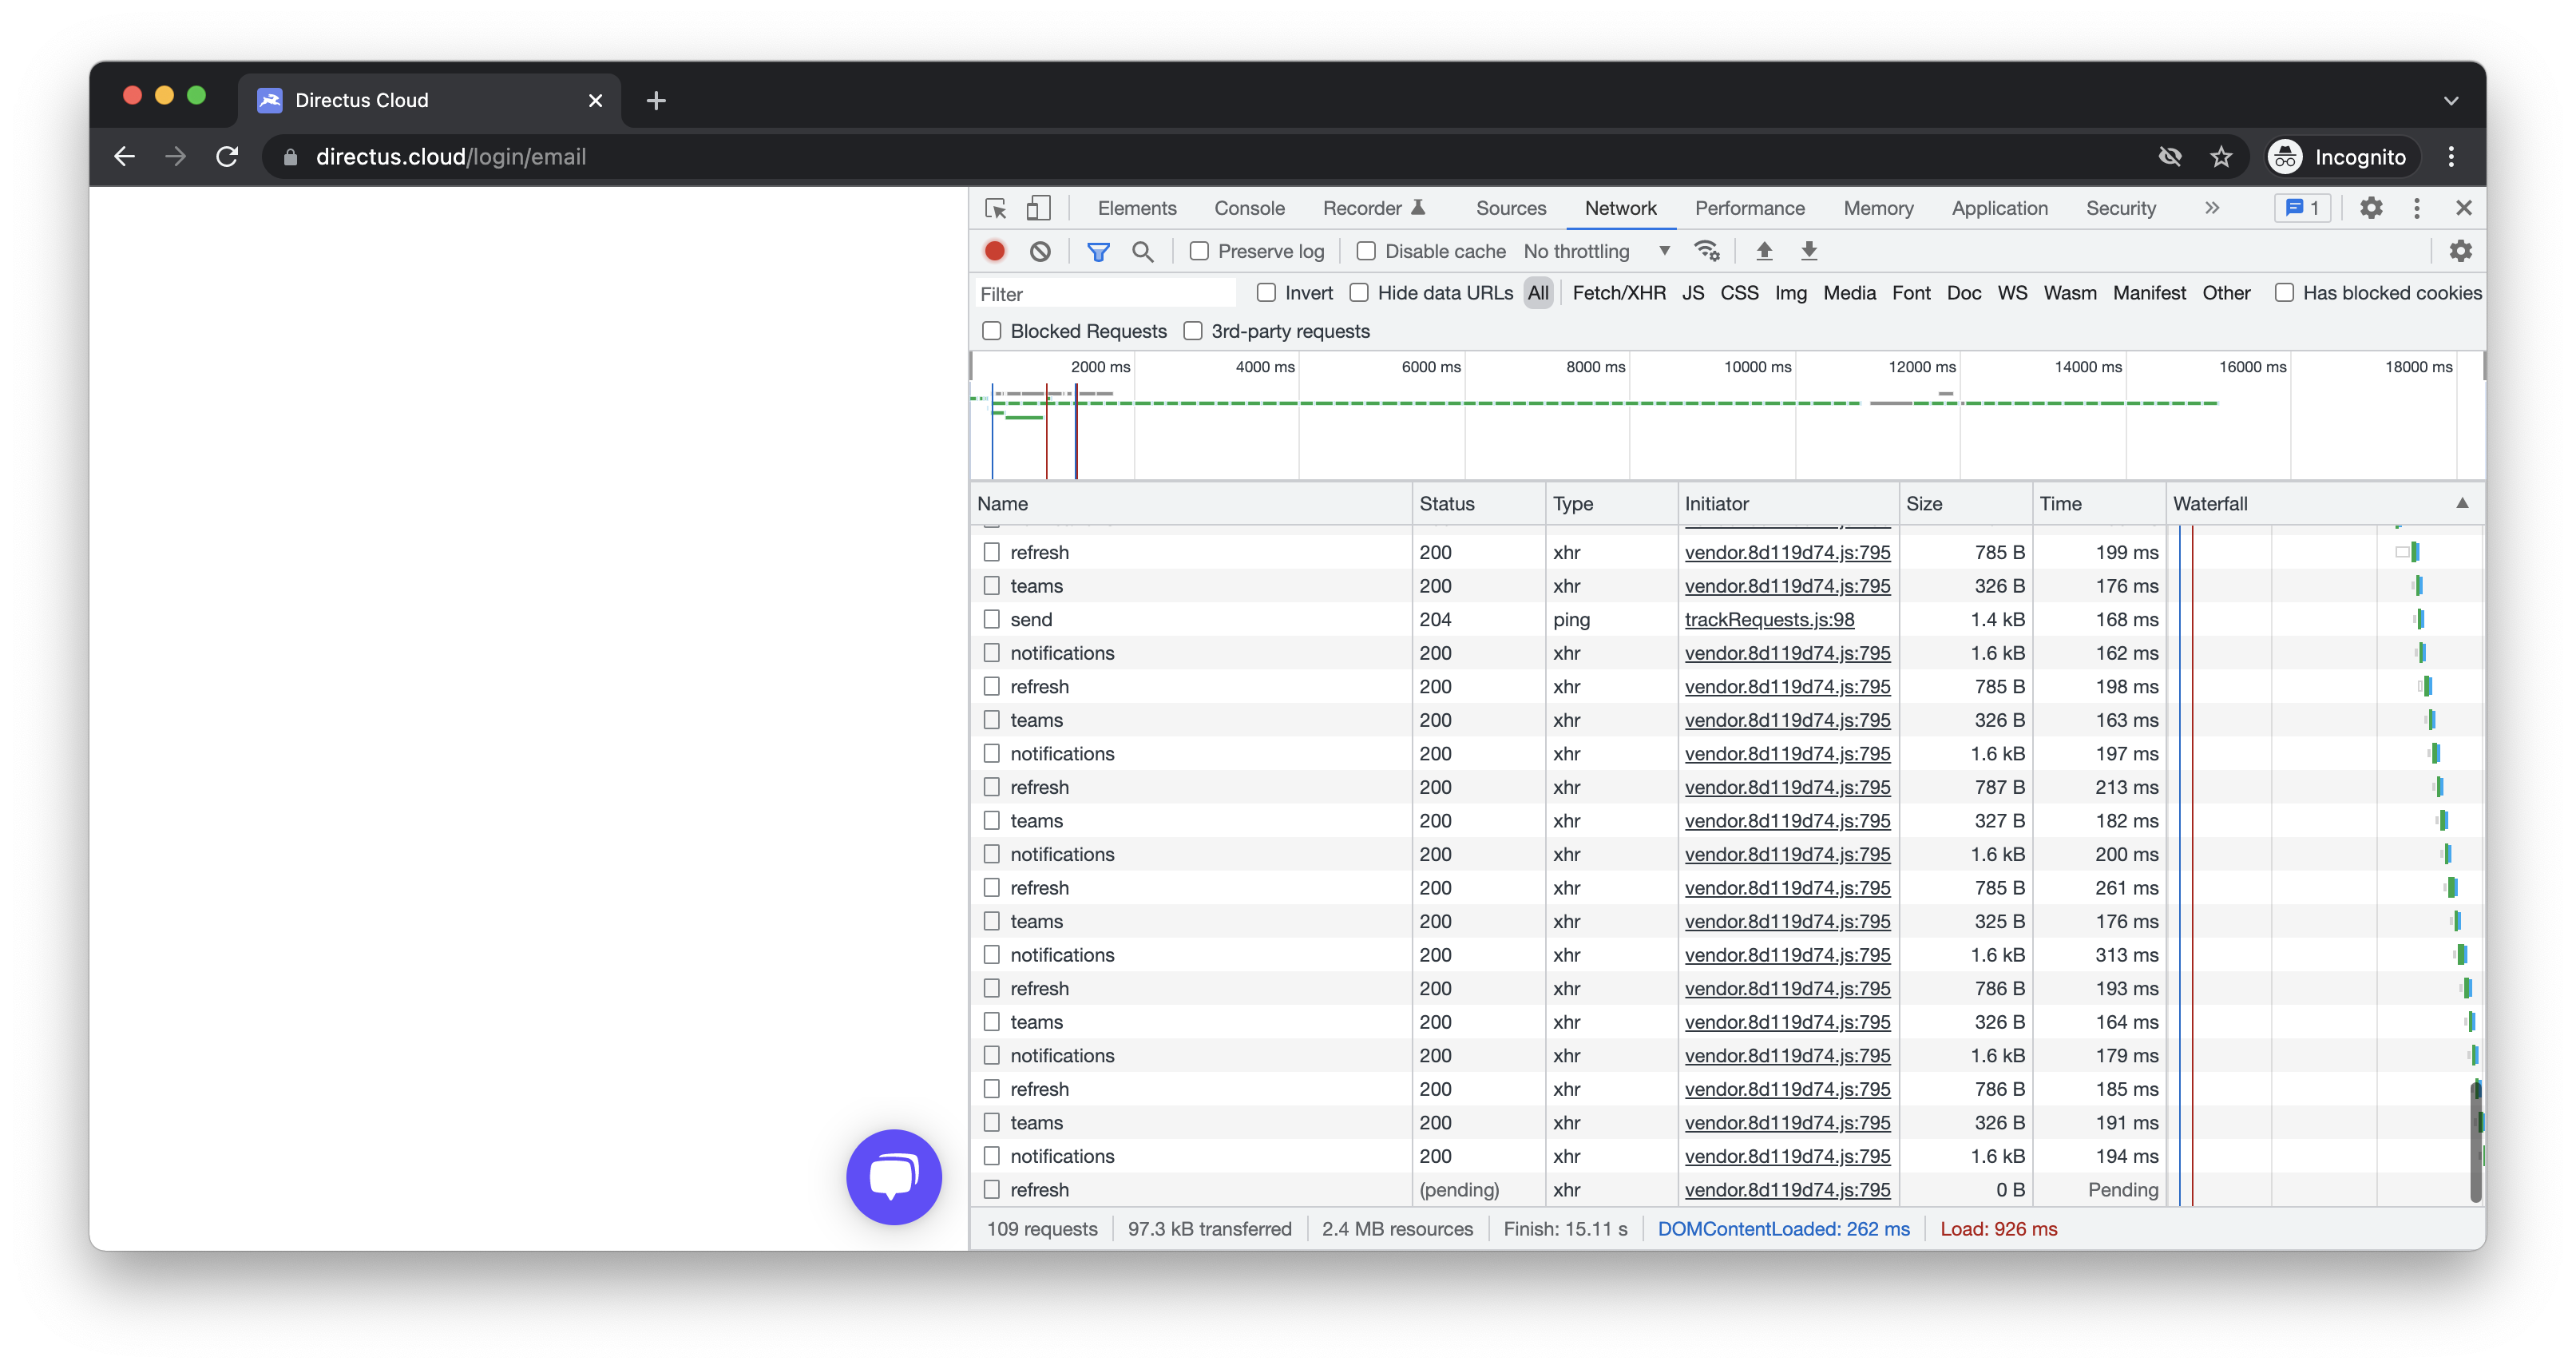Open DevTools customize three-dot menu
2576x1369 pixels.
pos(2417,208)
